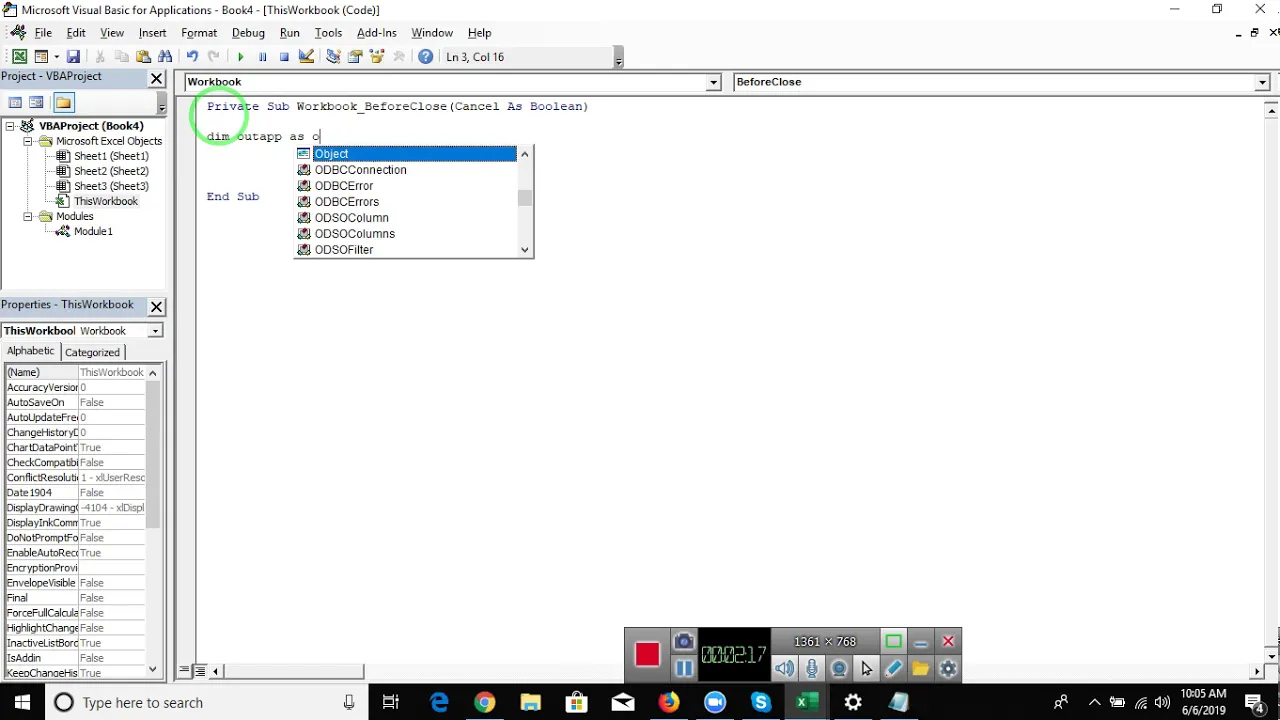Open the Properties Window toolbar icon
This screenshot has width=1280, height=720.
[355, 57]
